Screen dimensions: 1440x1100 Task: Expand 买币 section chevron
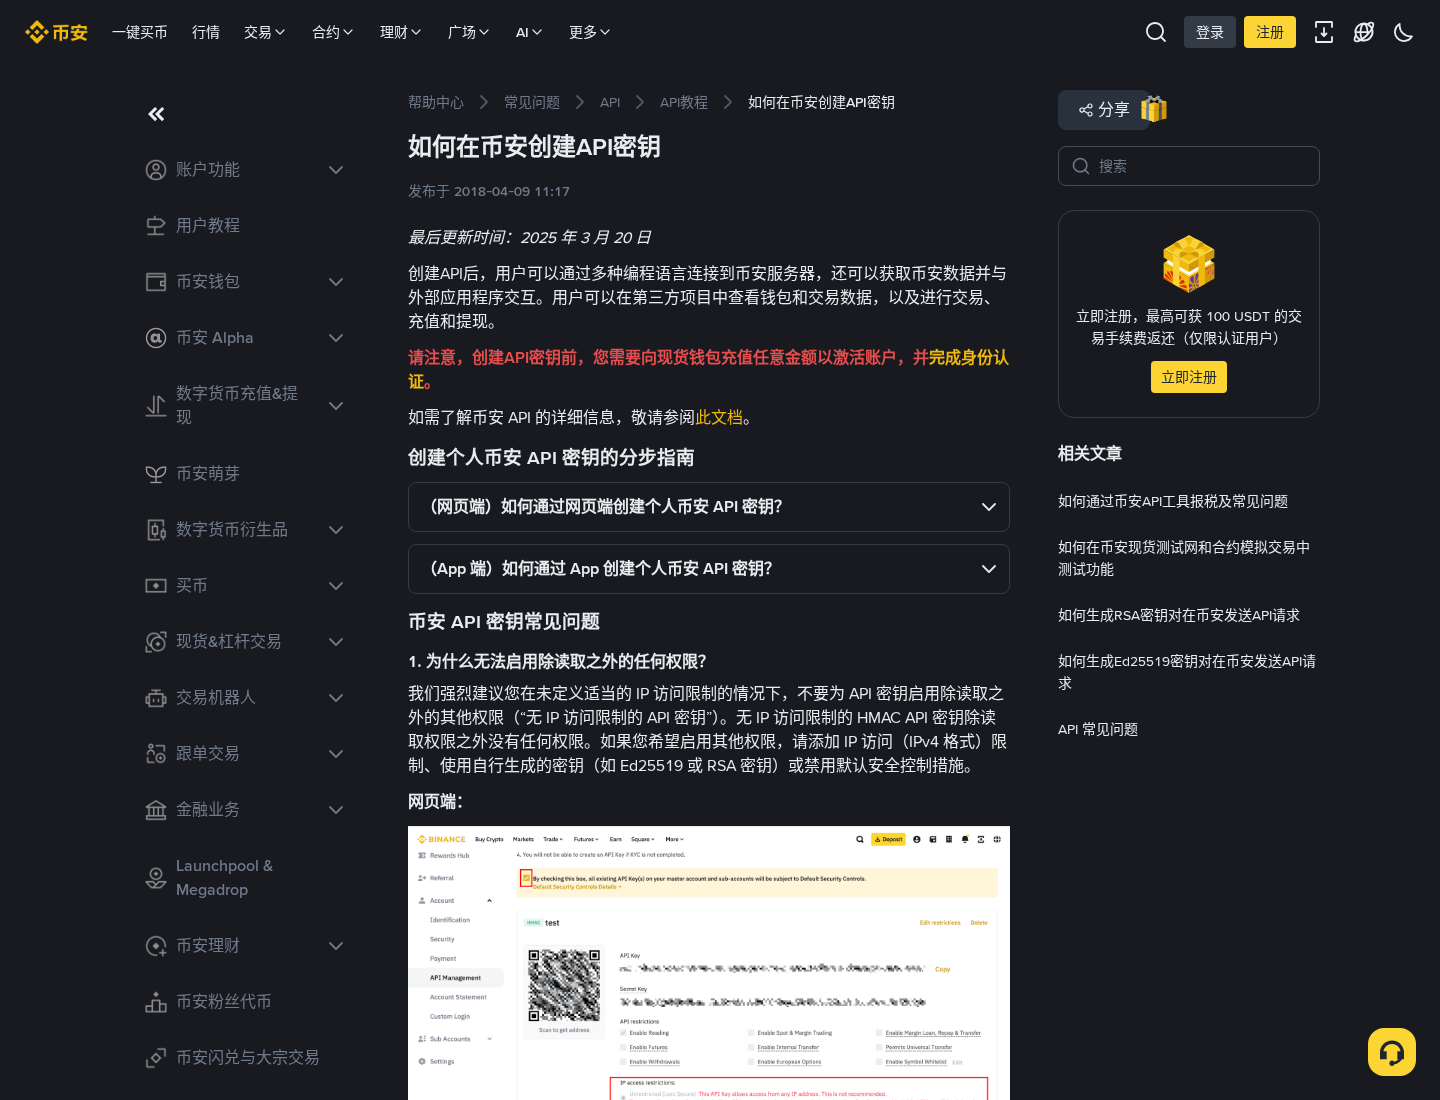pos(336,586)
